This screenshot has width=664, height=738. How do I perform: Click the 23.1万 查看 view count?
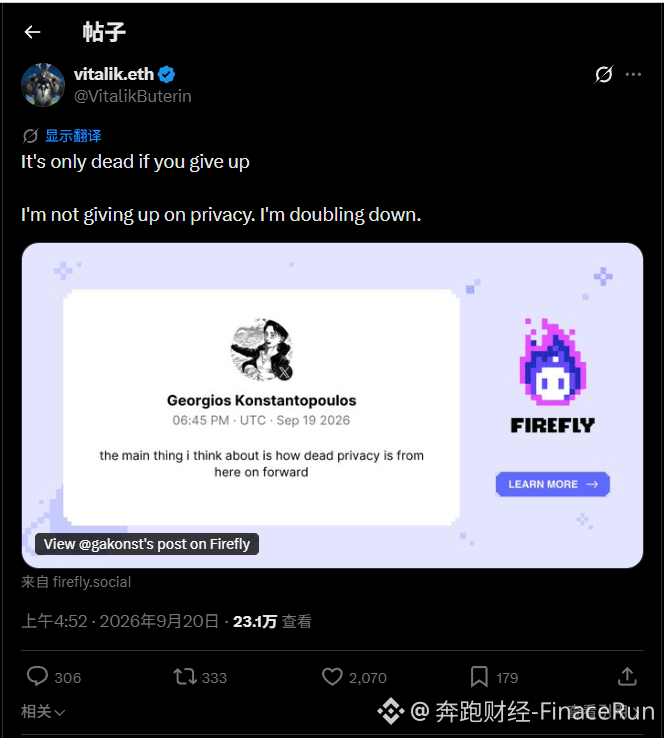click(272, 622)
